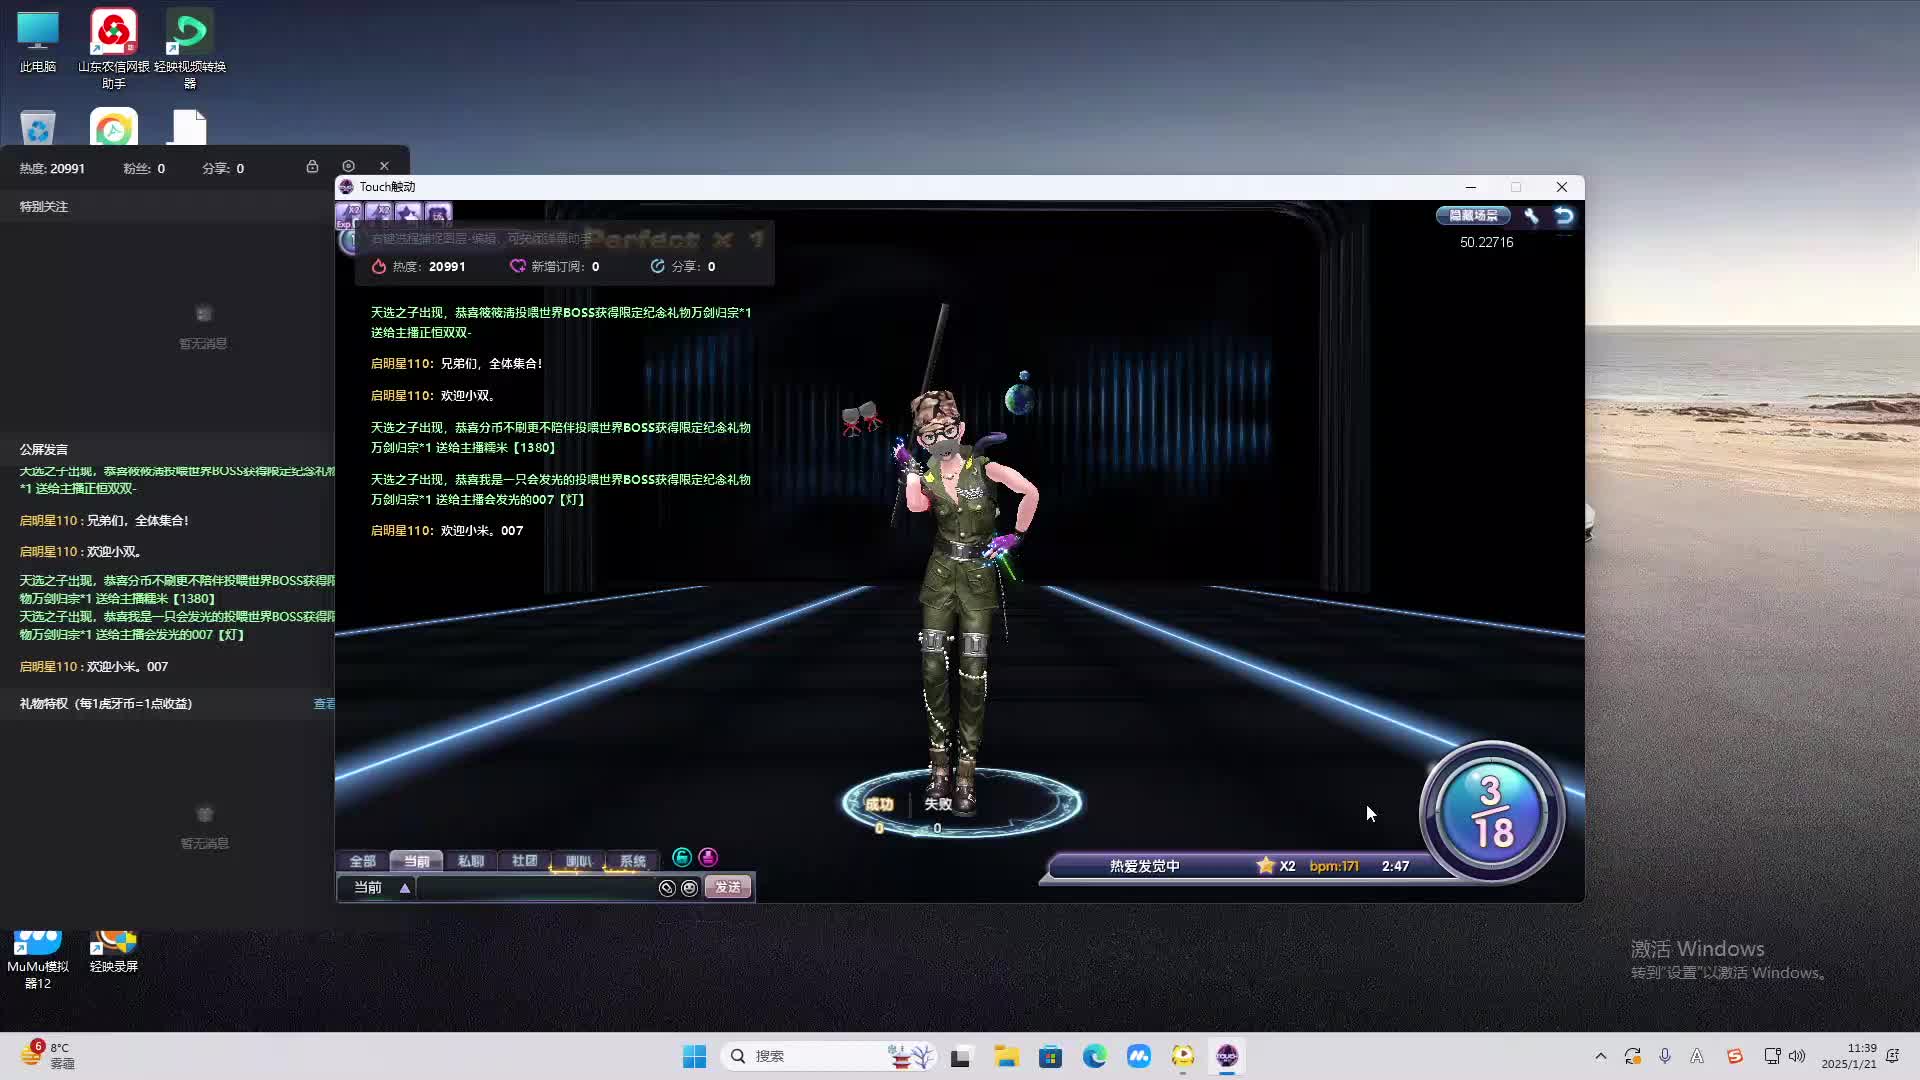Switch to the 系统 chat tab

[632, 861]
